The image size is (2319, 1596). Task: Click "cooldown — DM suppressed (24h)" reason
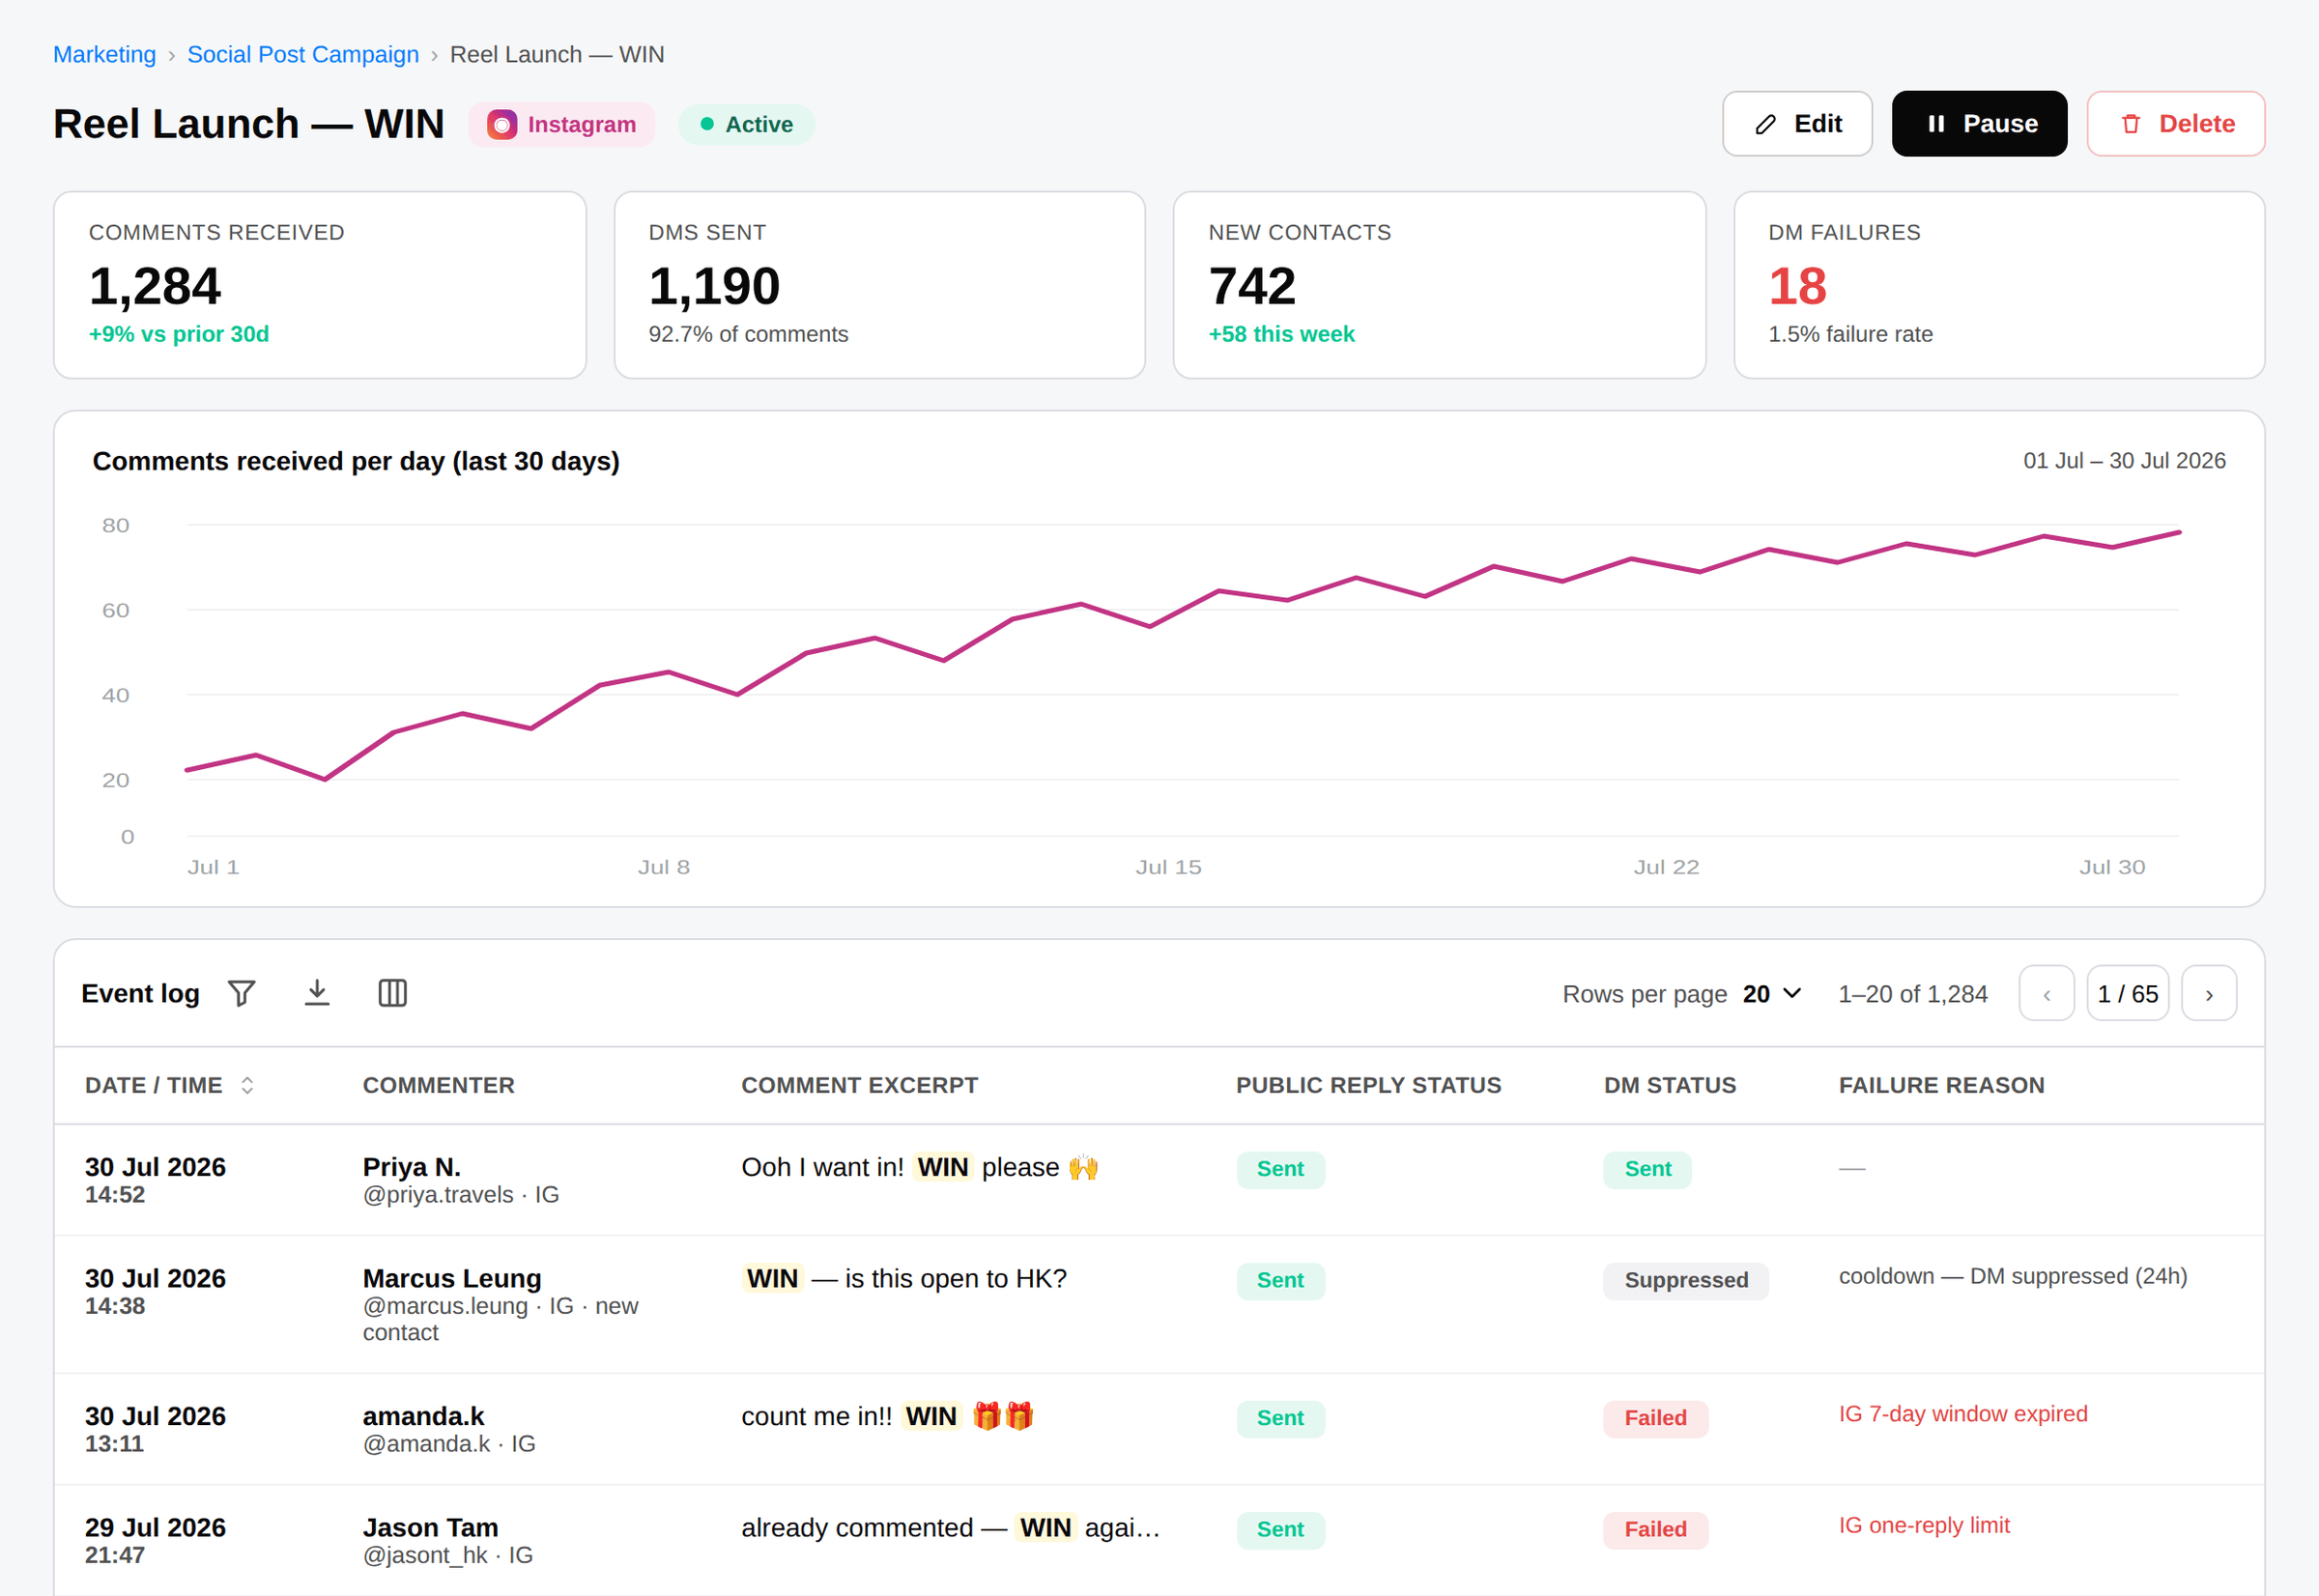[x=2013, y=1276]
